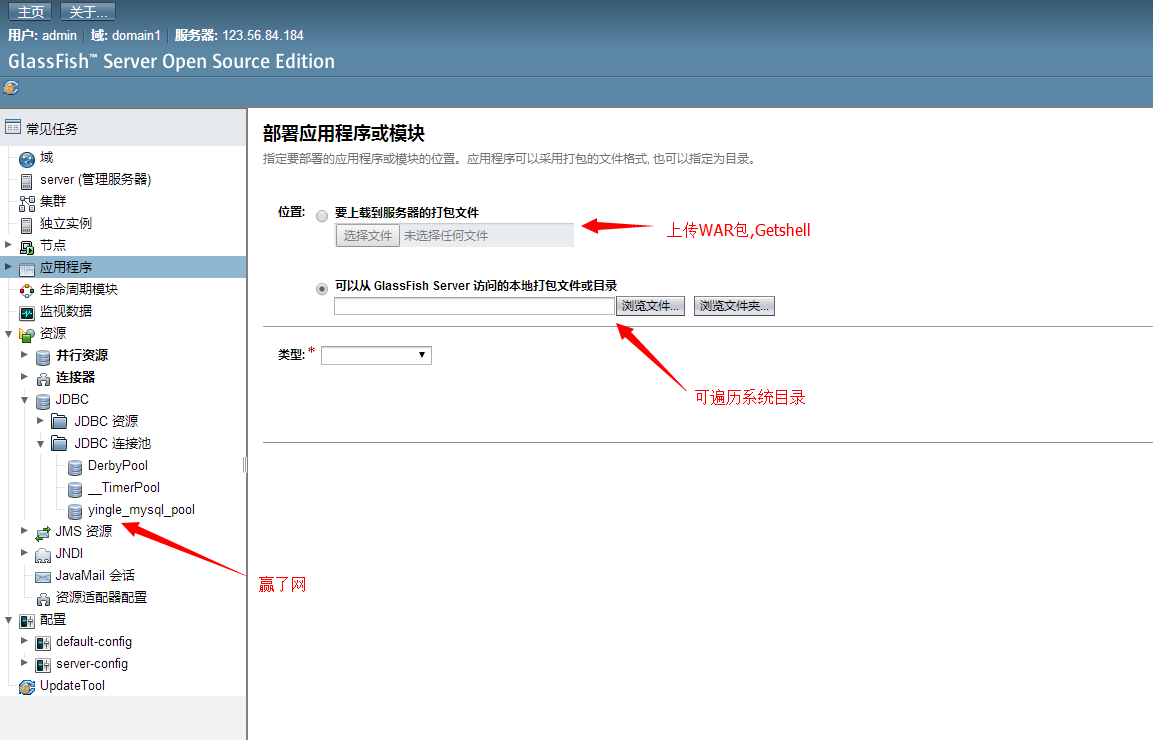
Task: Collapse the JDBC node
Action: [24, 399]
